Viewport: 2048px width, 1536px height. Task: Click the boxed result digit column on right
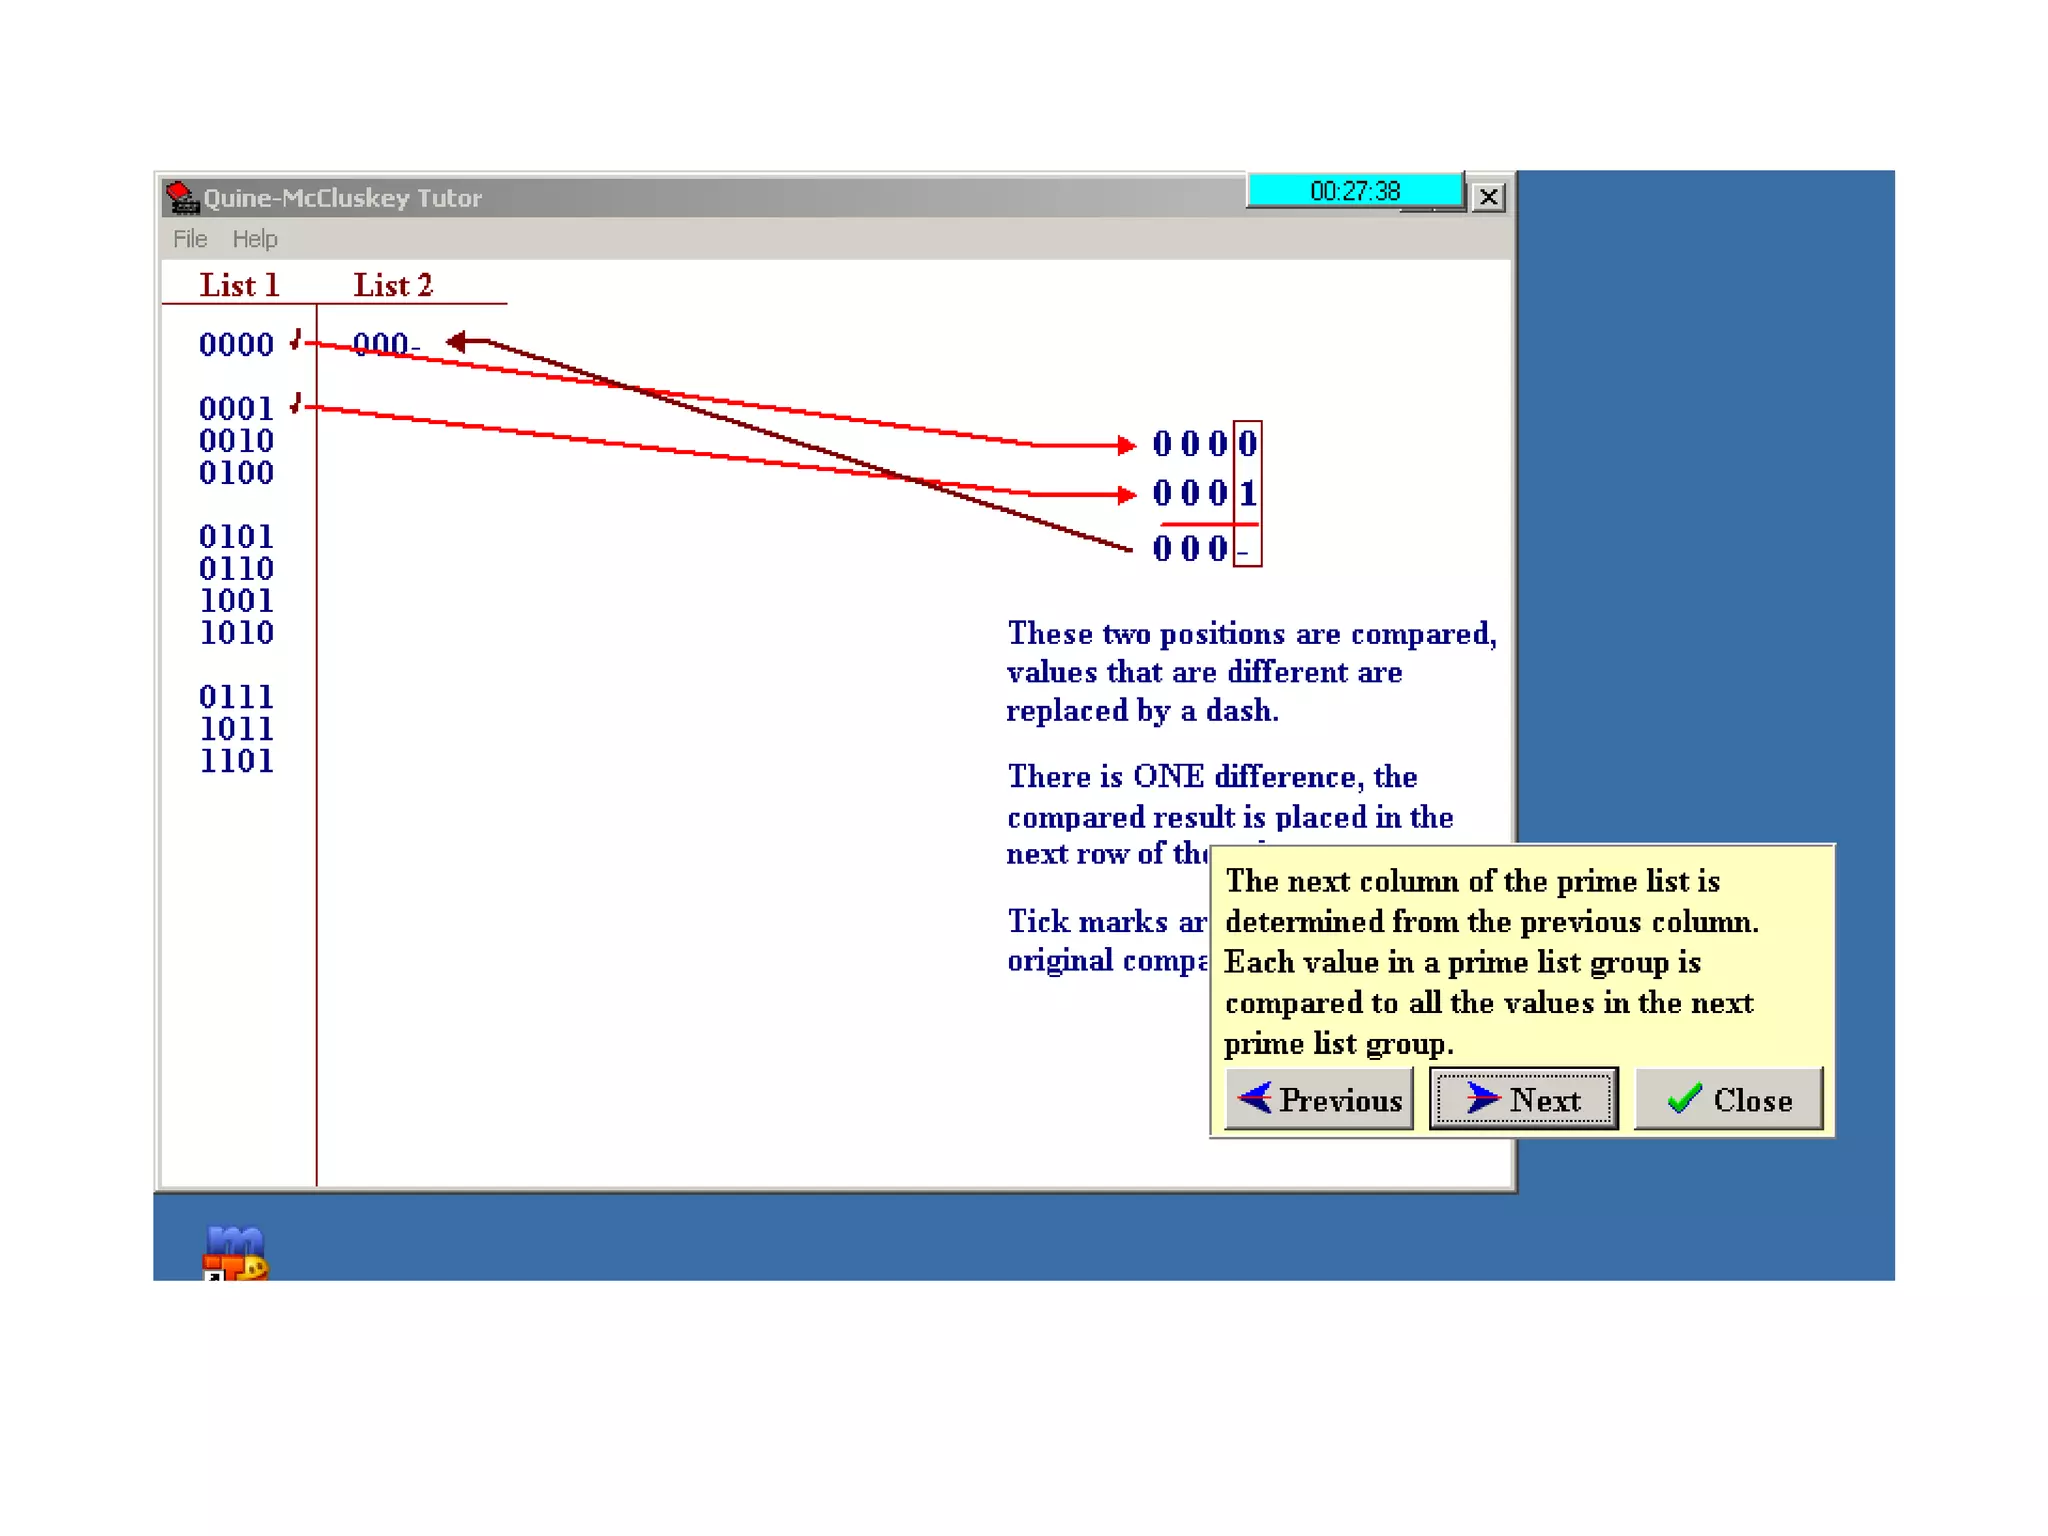(1247, 494)
